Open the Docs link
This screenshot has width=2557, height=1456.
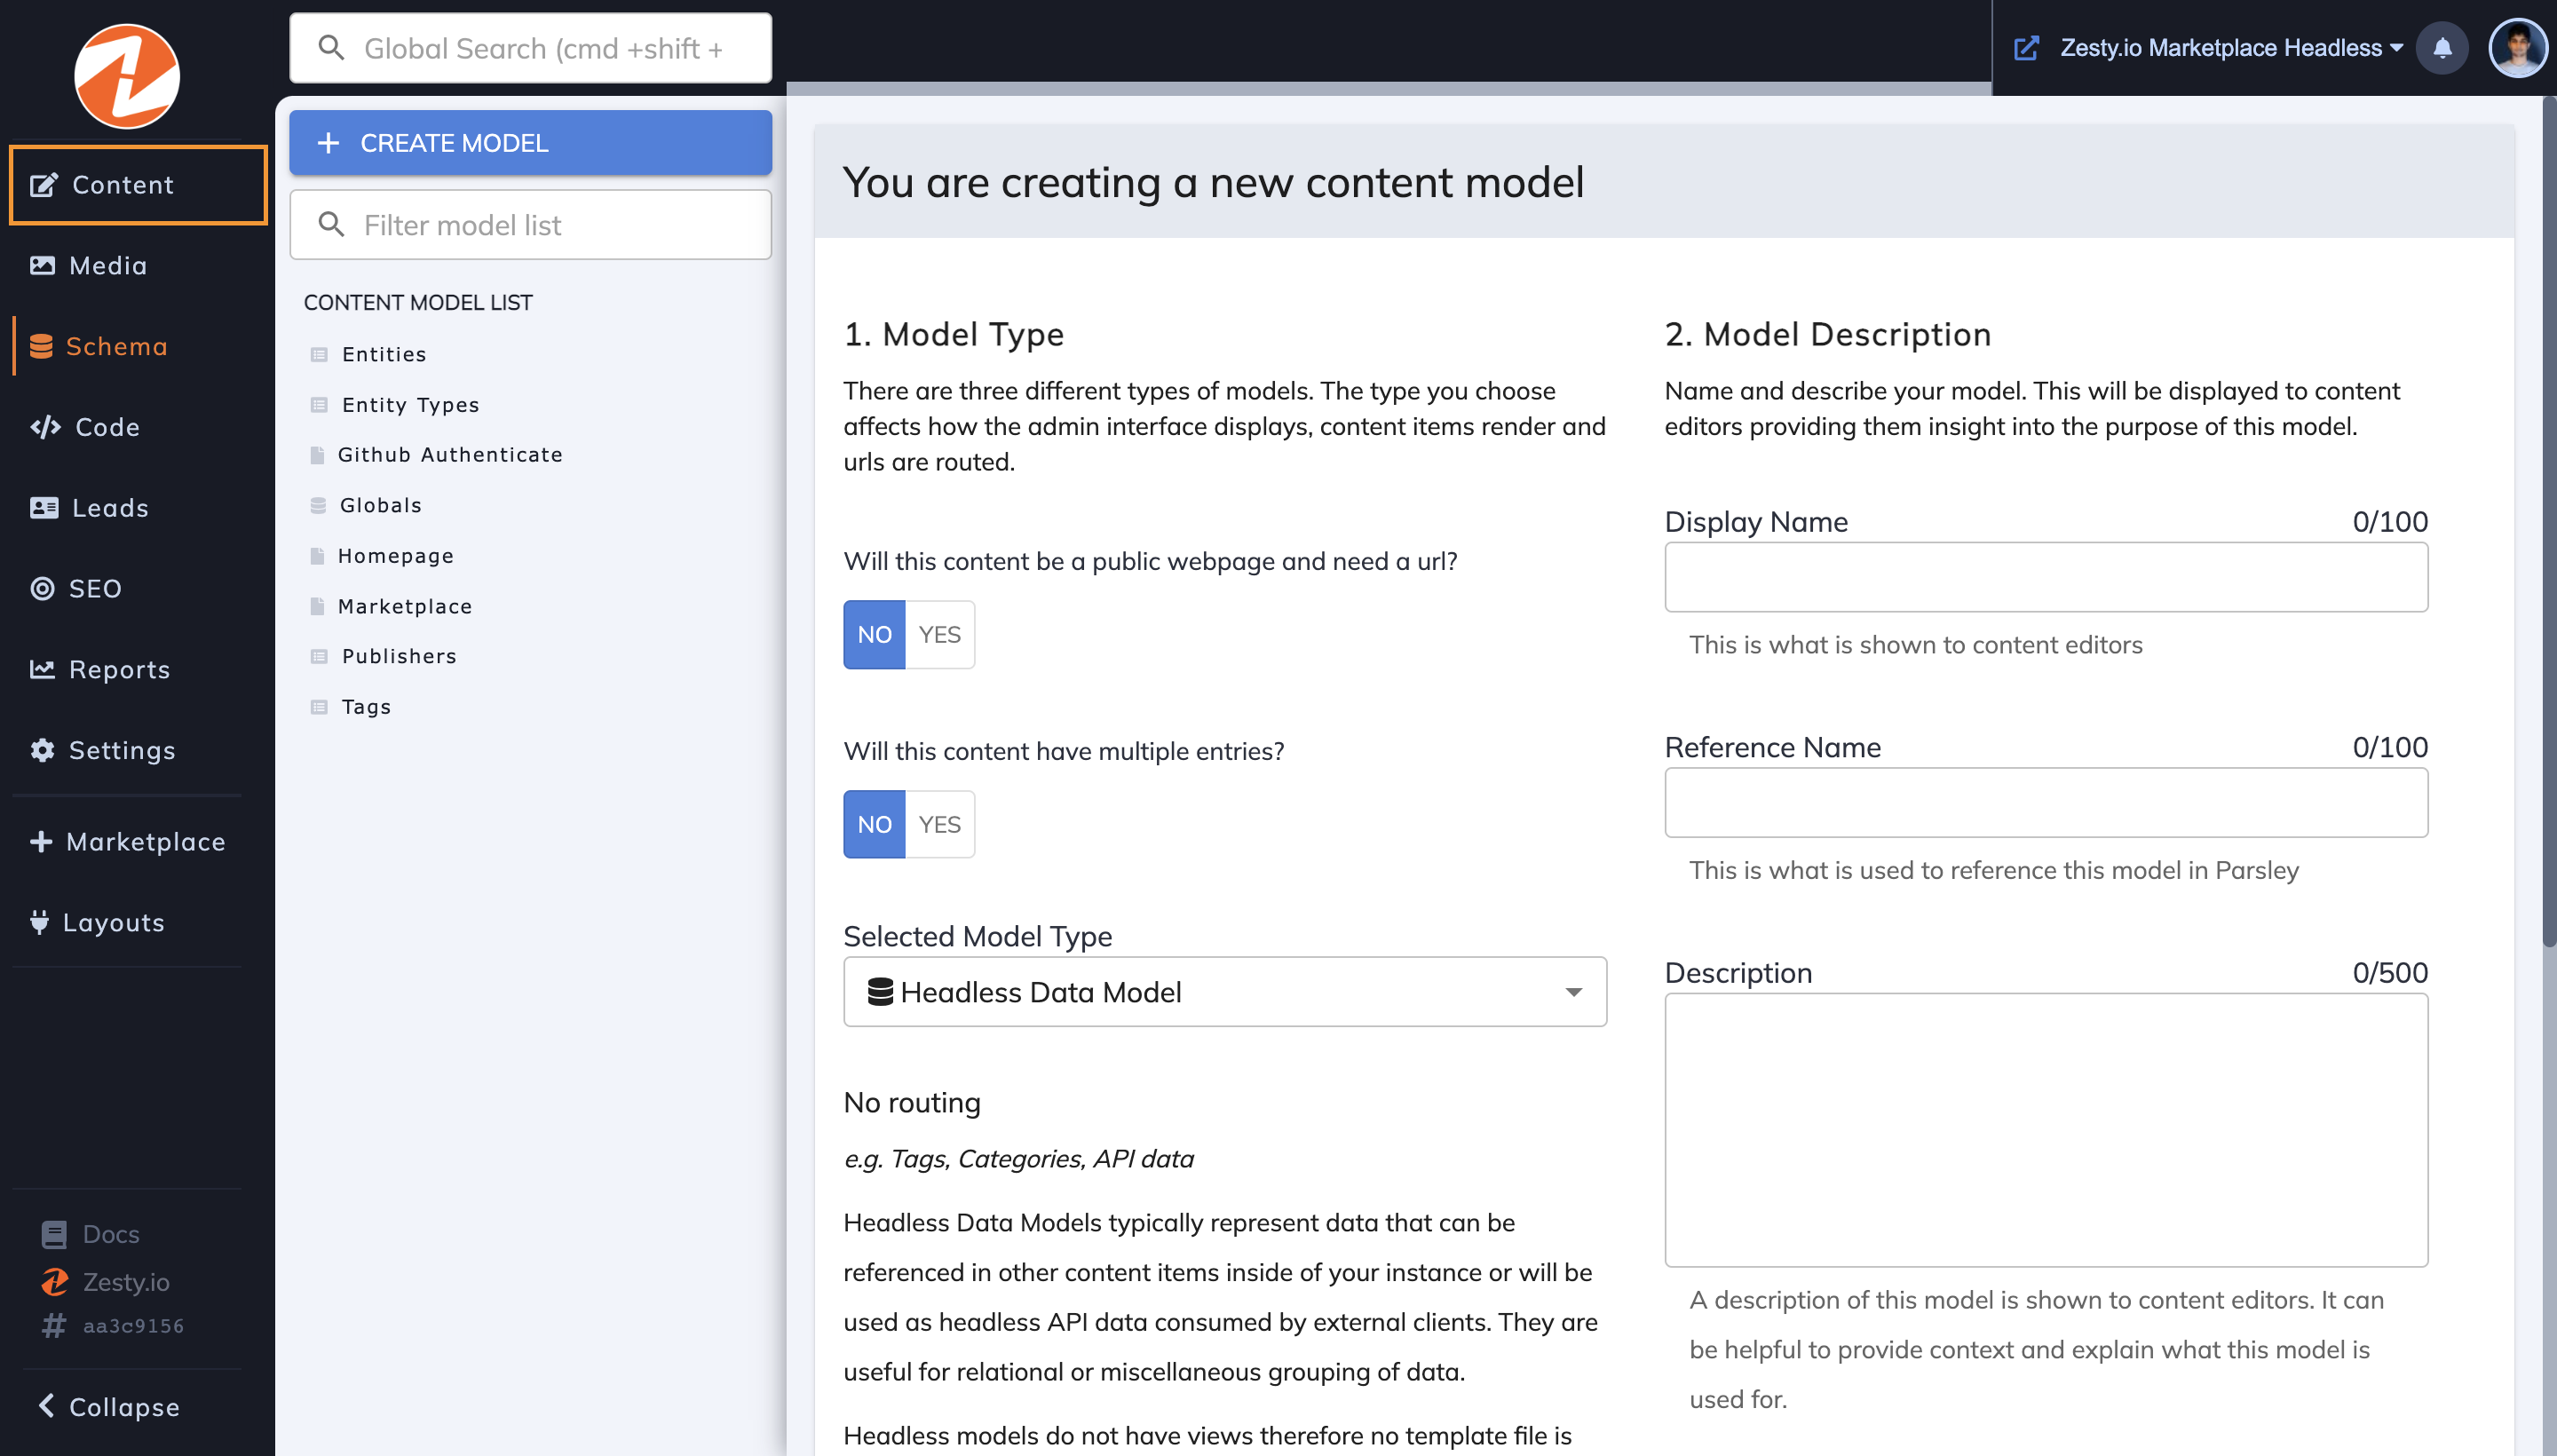(111, 1234)
